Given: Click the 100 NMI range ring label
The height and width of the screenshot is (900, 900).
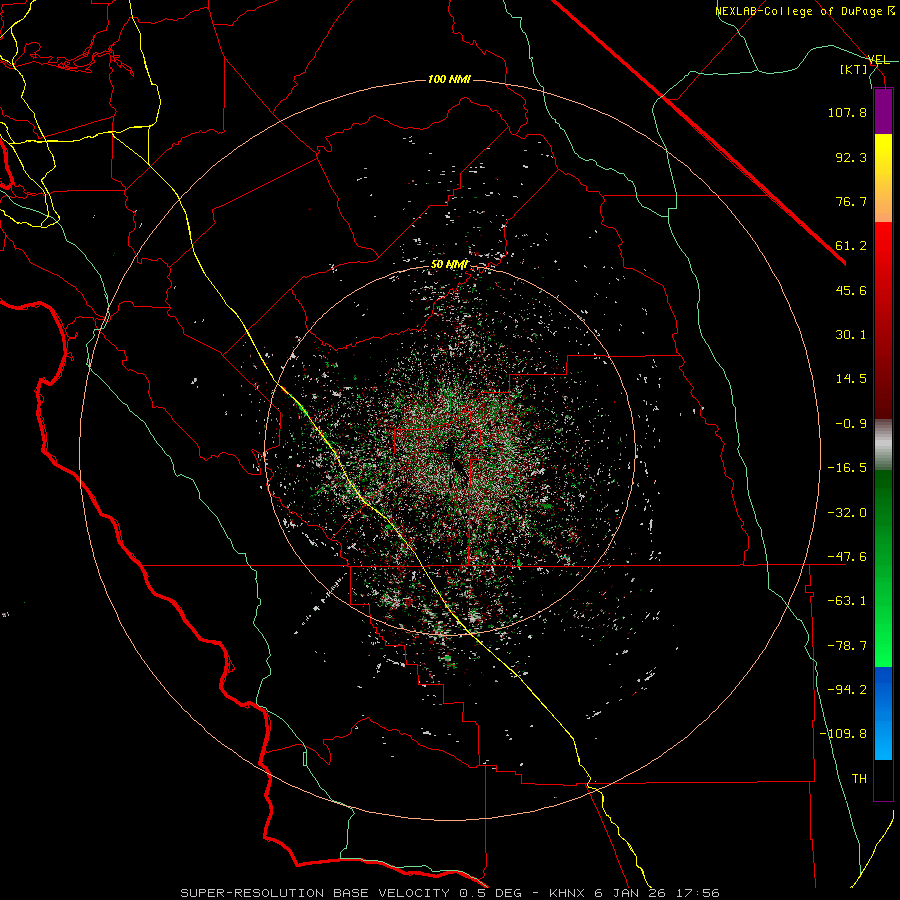Looking at the screenshot, I should point(449,79).
